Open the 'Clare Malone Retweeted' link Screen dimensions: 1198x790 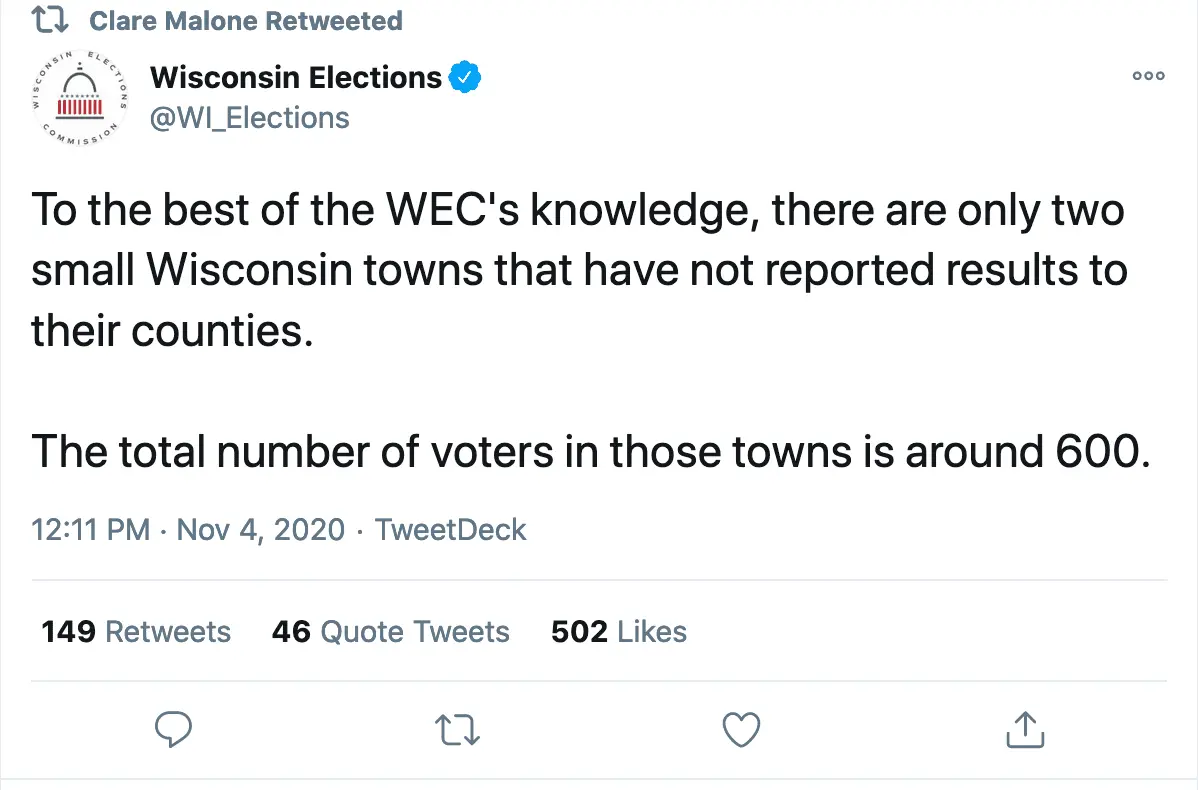point(246,21)
